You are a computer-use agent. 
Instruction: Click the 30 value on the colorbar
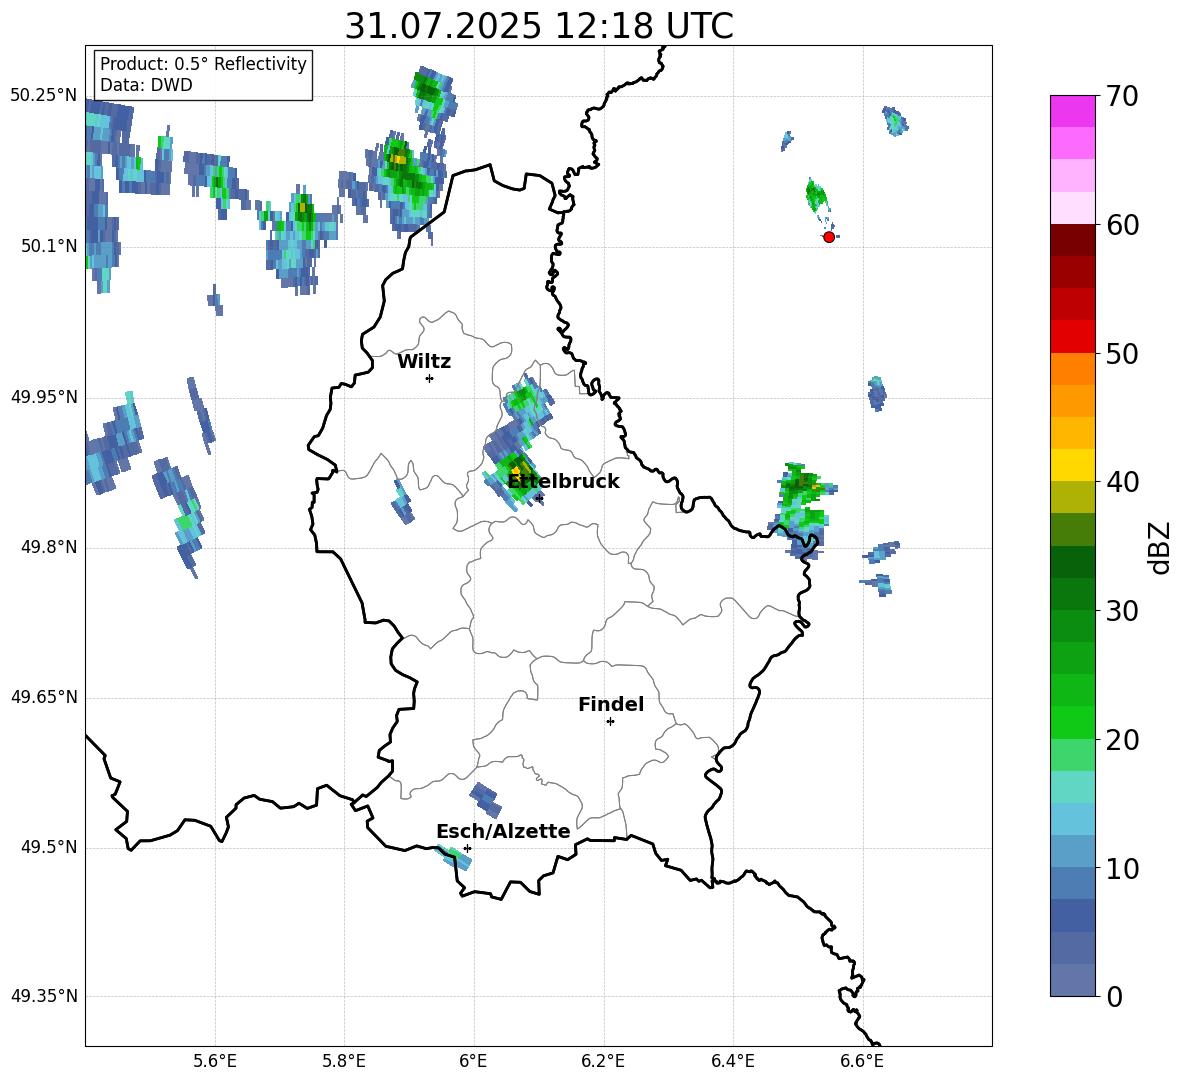pos(1122,611)
